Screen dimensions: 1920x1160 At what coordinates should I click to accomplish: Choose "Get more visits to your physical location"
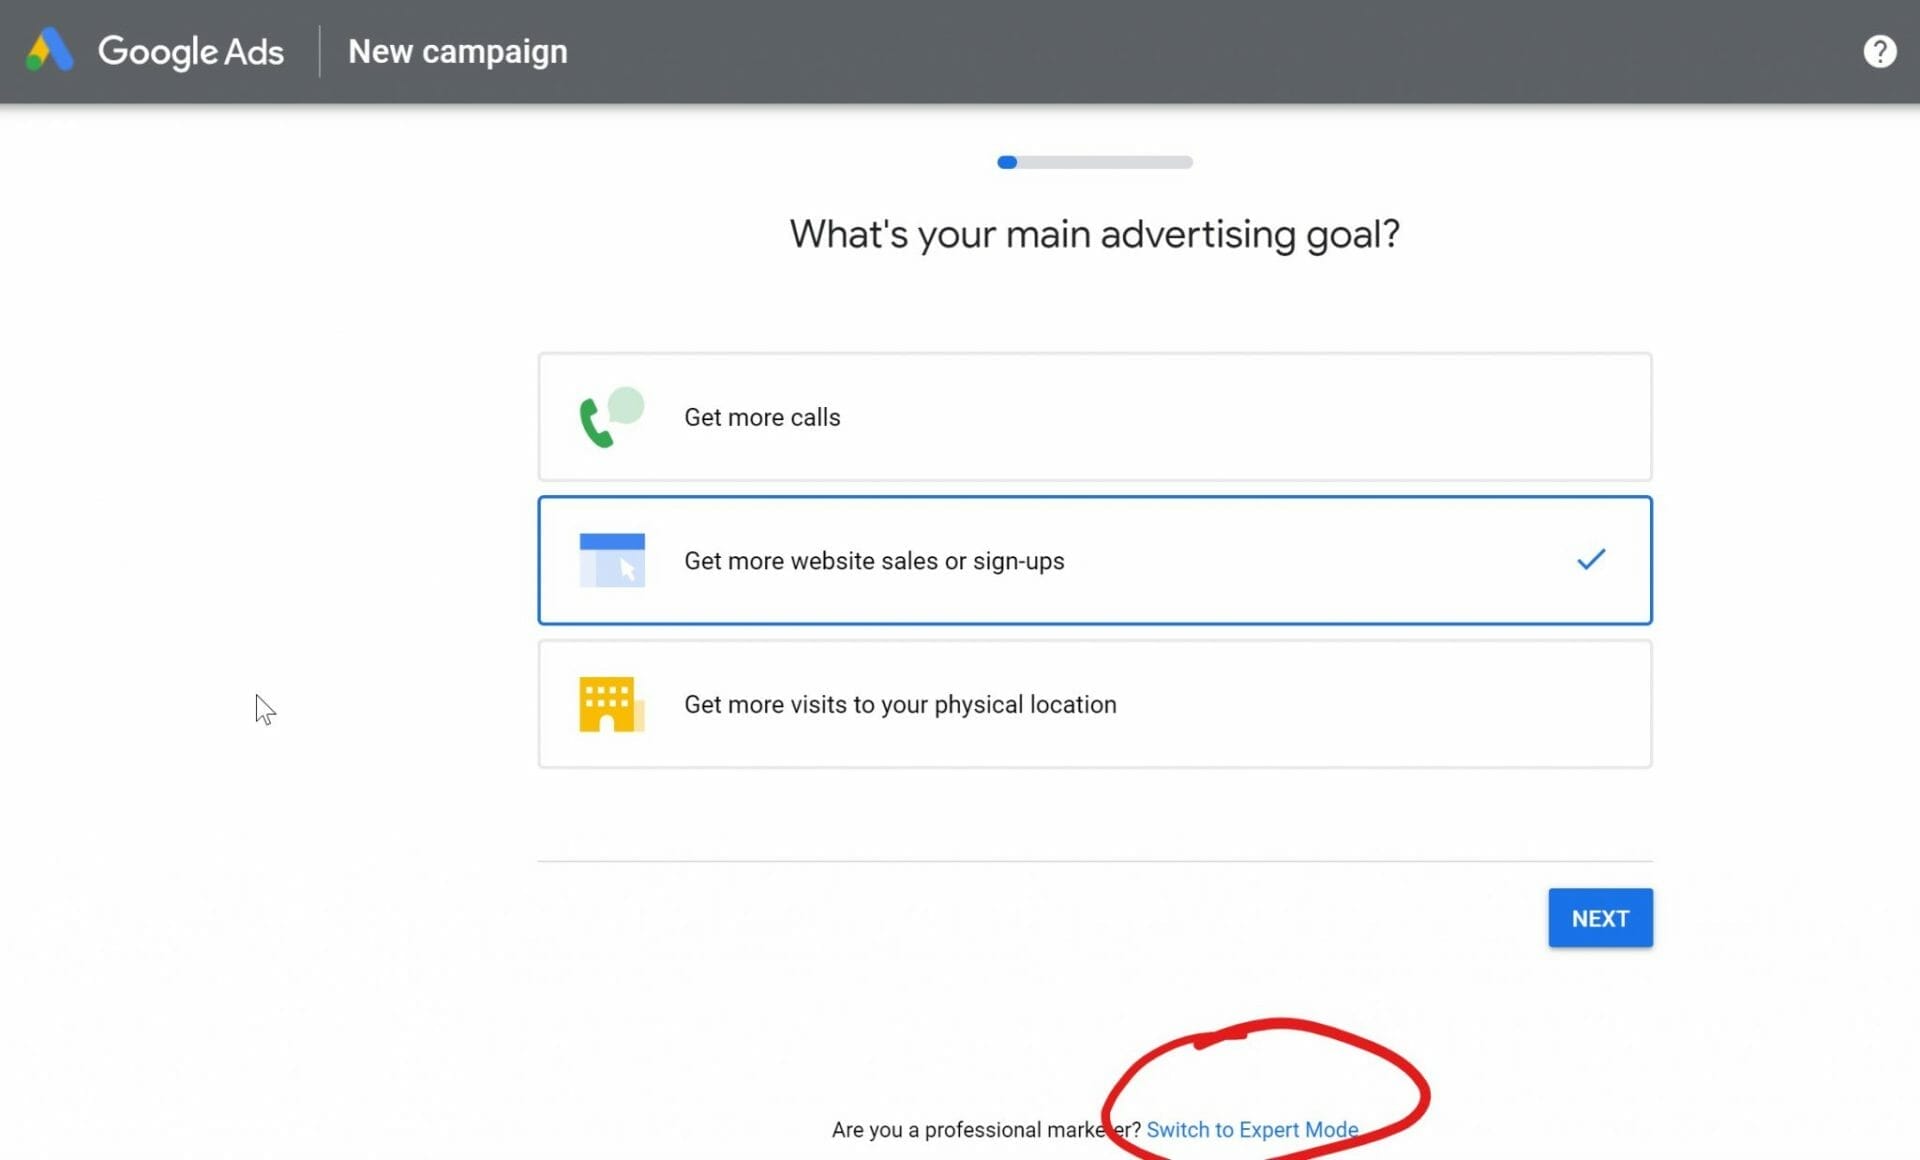point(1094,704)
